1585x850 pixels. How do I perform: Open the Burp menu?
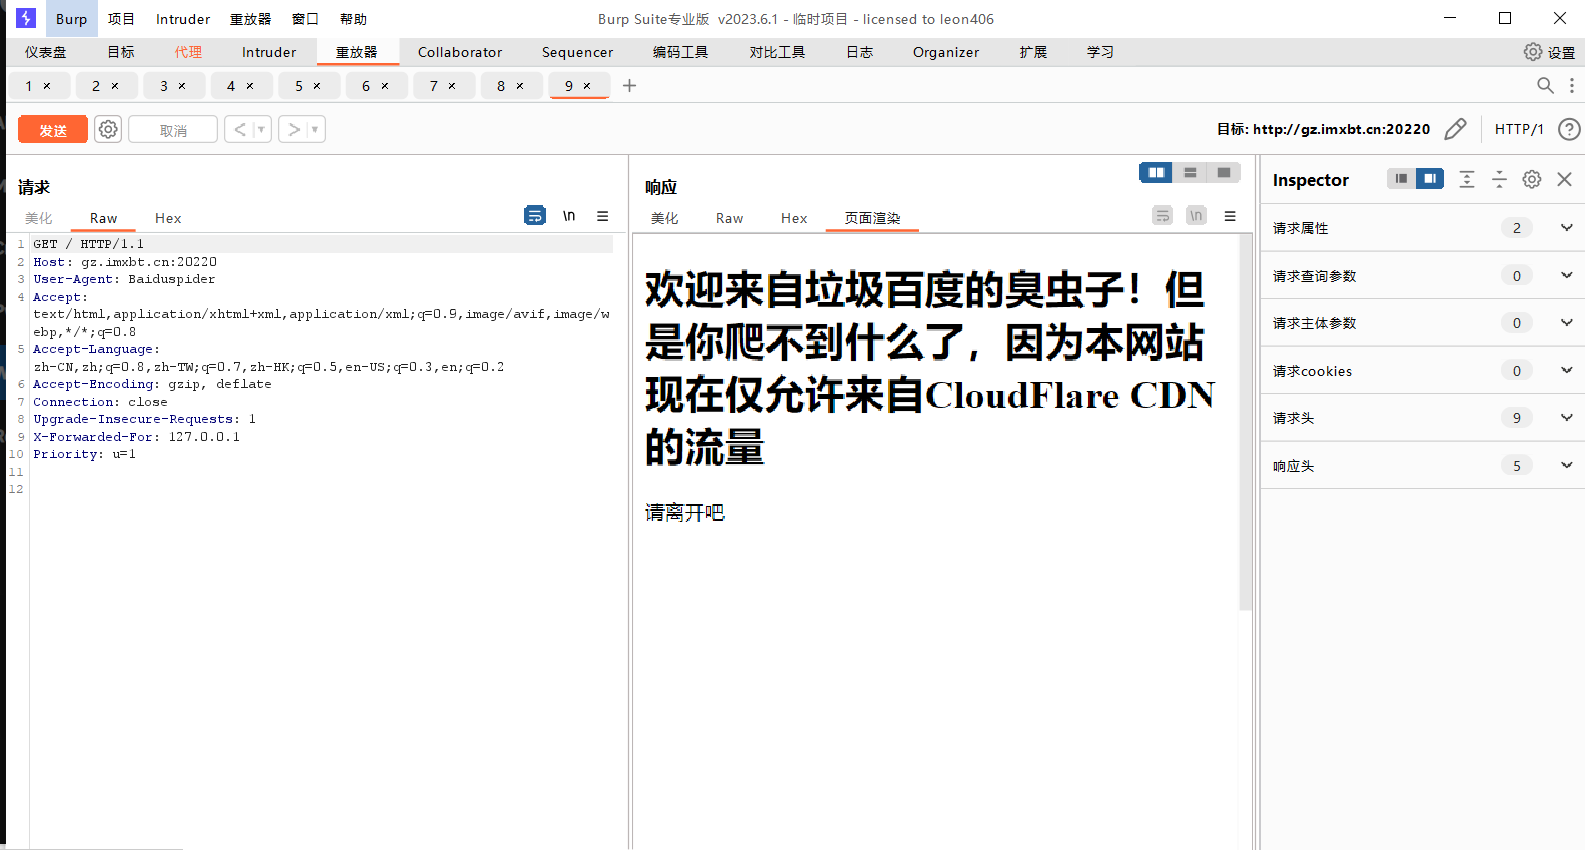[71, 19]
